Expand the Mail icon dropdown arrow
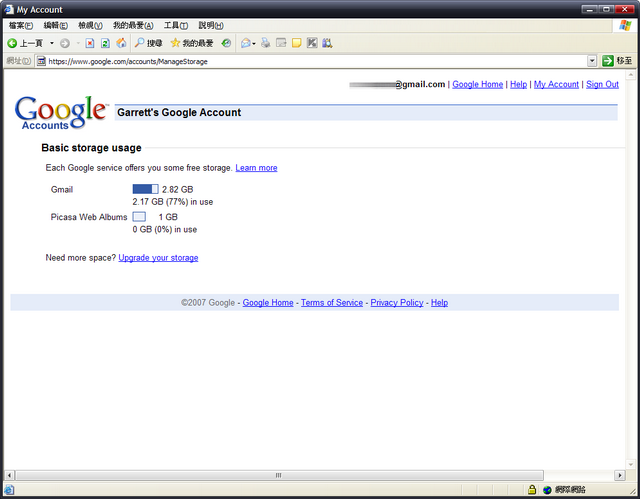Viewport: 640px width, 499px height. coord(254,43)
